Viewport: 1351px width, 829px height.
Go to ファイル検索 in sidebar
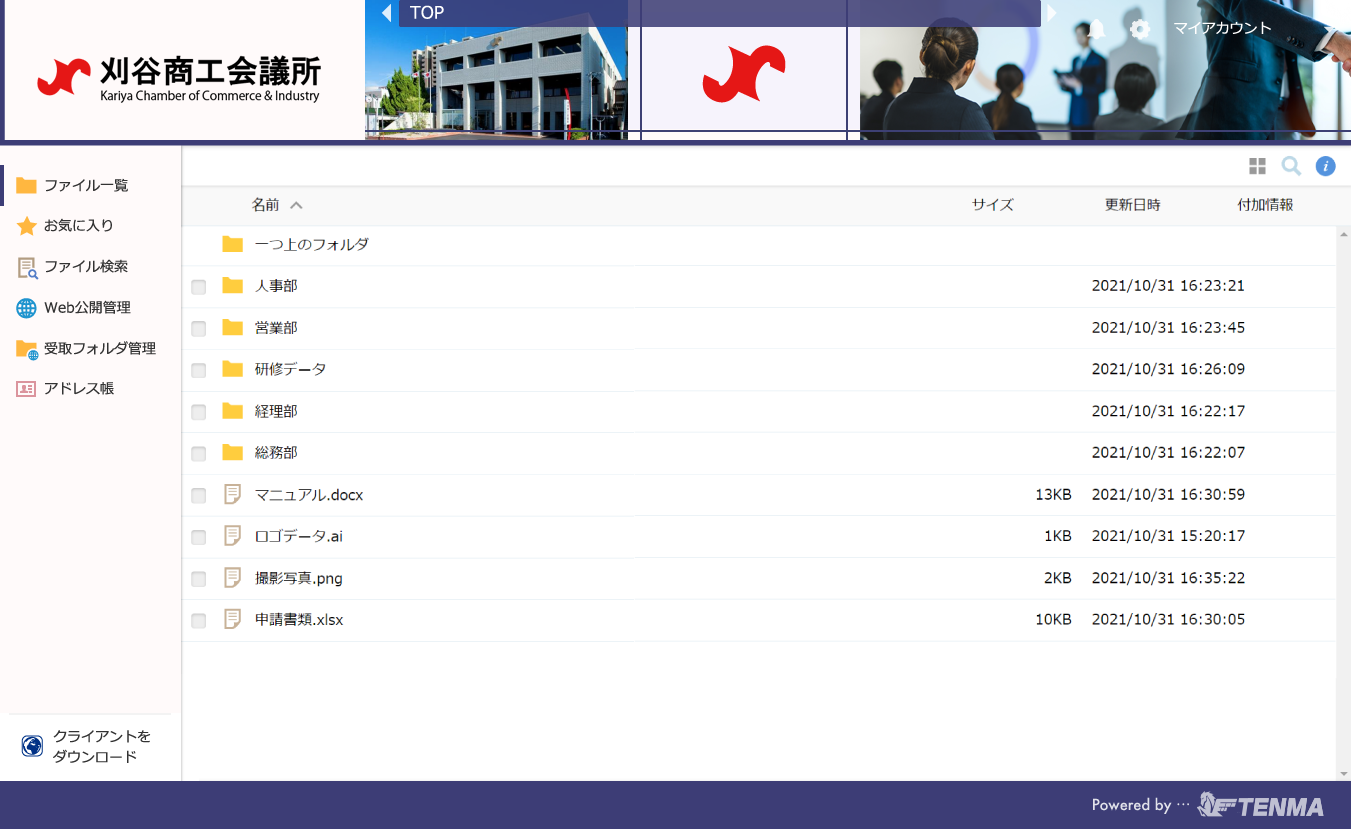point(85,267)
